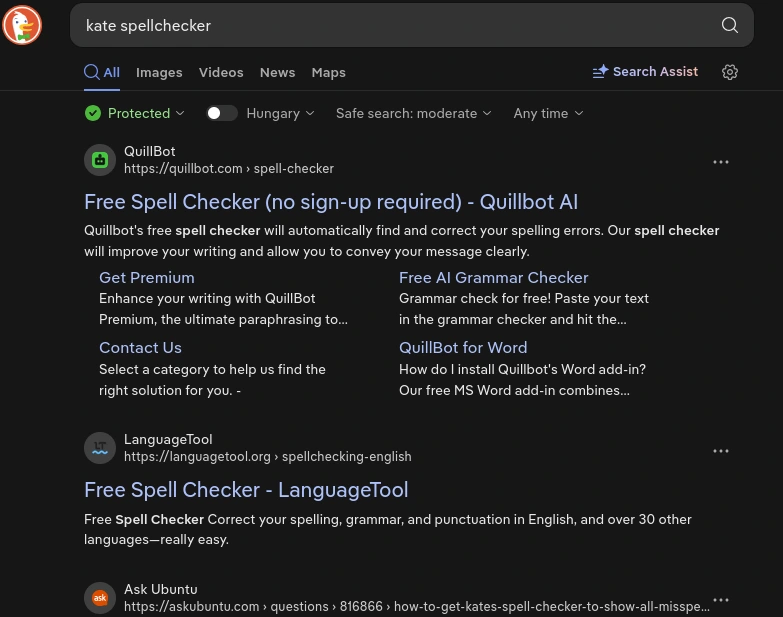This screenshot has width=783, height=617.
Task: Expand Safe search: moderate dropdown
Action: 413,113
